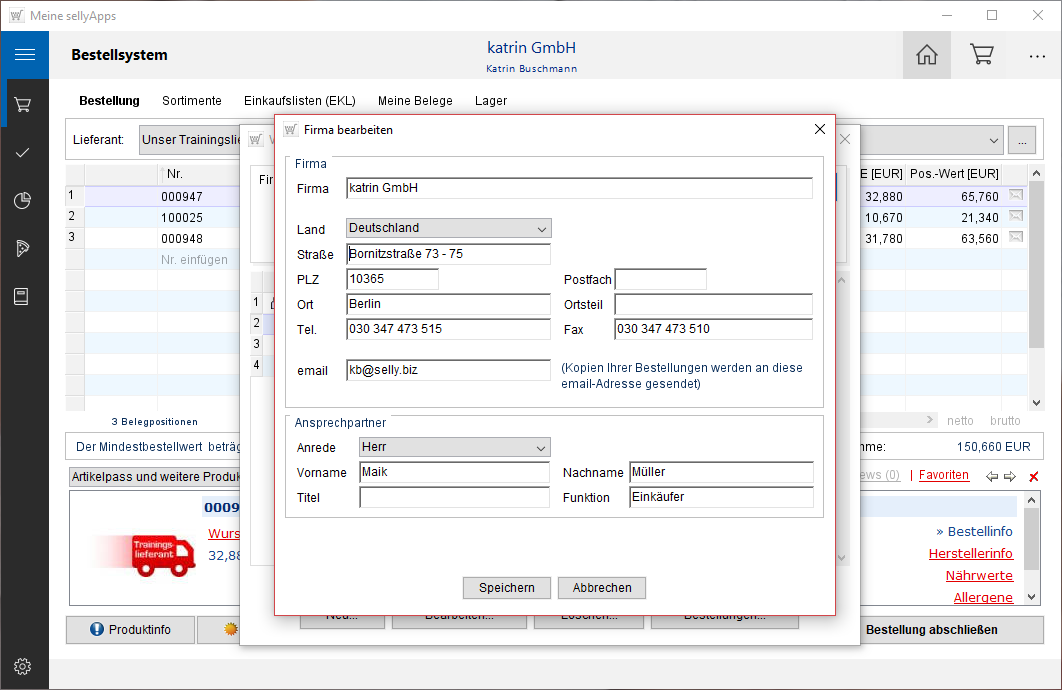The image size is (1062, 690).
Task: Close the Firma bearbeiten dialog
Action: pyautogui.click(x=820, y=130)
